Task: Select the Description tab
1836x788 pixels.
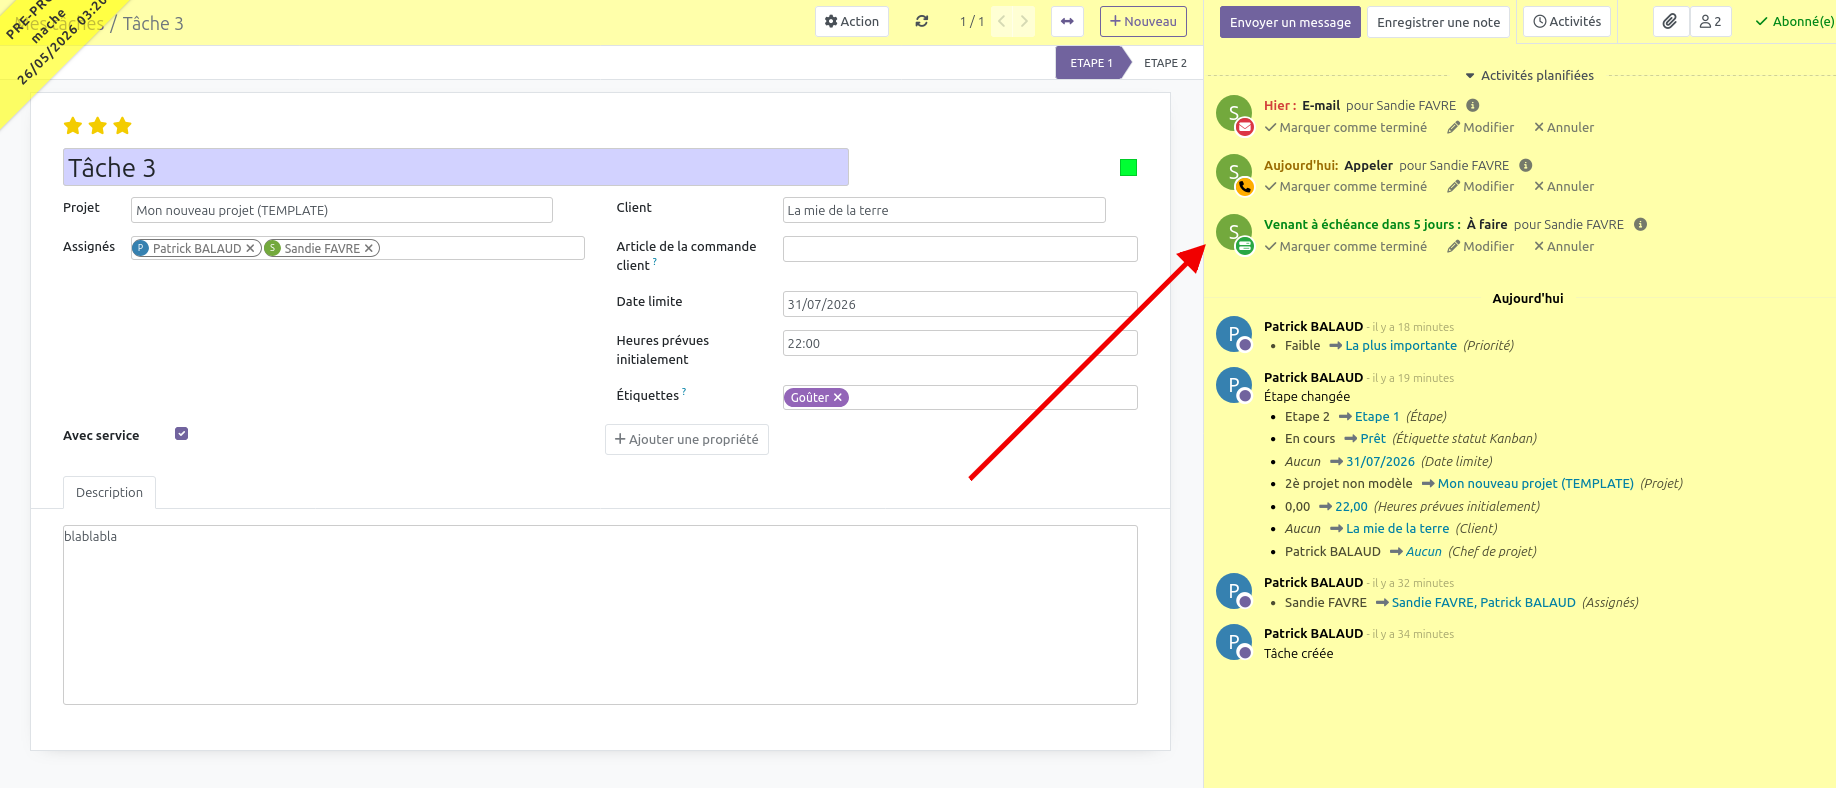Action: tap(109, 493)
